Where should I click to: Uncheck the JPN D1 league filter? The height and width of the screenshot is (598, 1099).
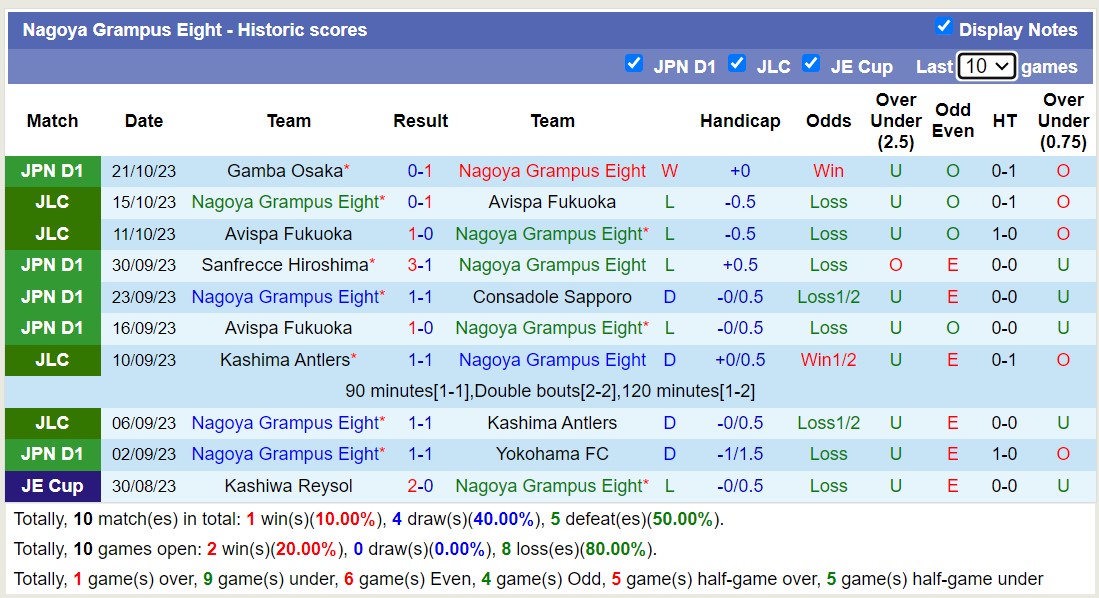click(x=634, y=64)
